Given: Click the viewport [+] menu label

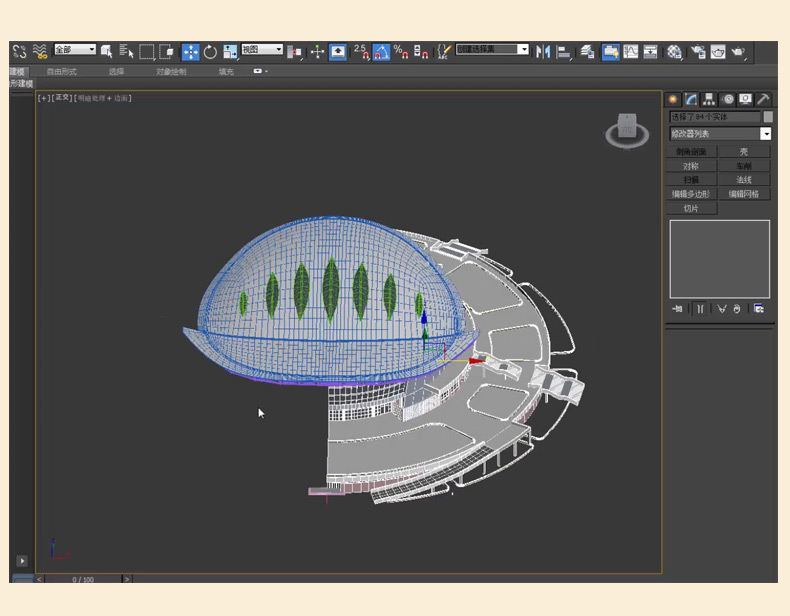Looking at the screenshot, I should pyautogui.click(x=44, y=98).
